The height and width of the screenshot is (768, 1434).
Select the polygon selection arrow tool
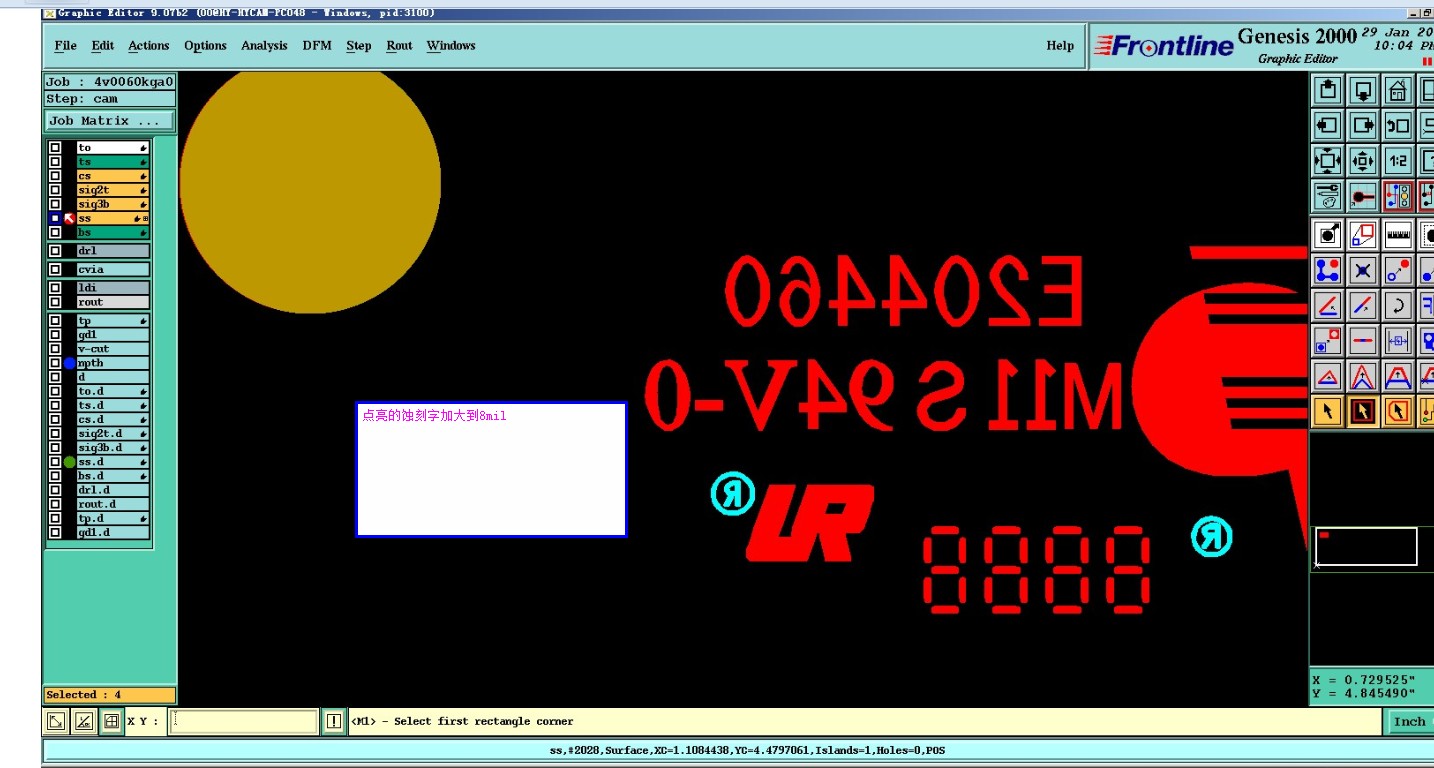tap(1398, 411)
